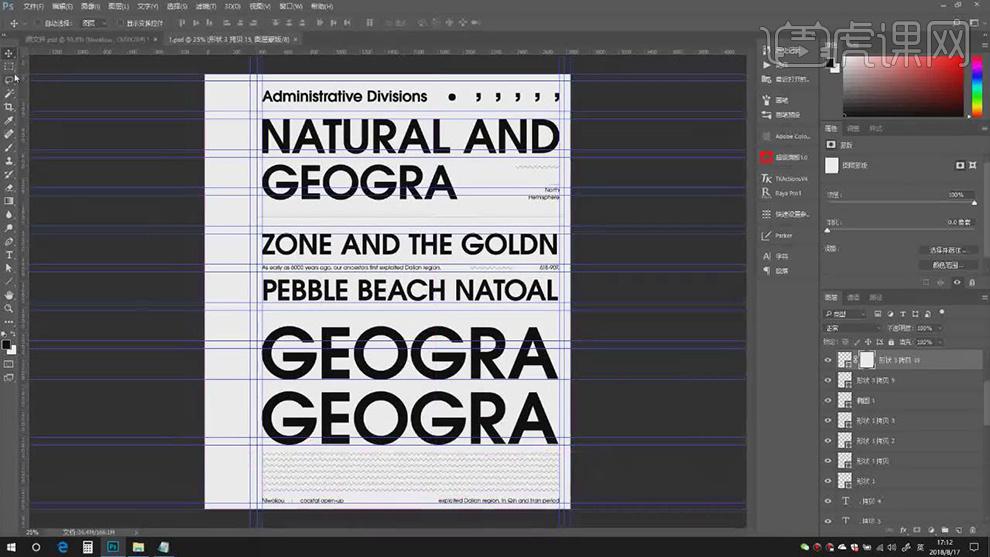Select the Crop tool
The image size is (990, 557).
click(9, 107)
